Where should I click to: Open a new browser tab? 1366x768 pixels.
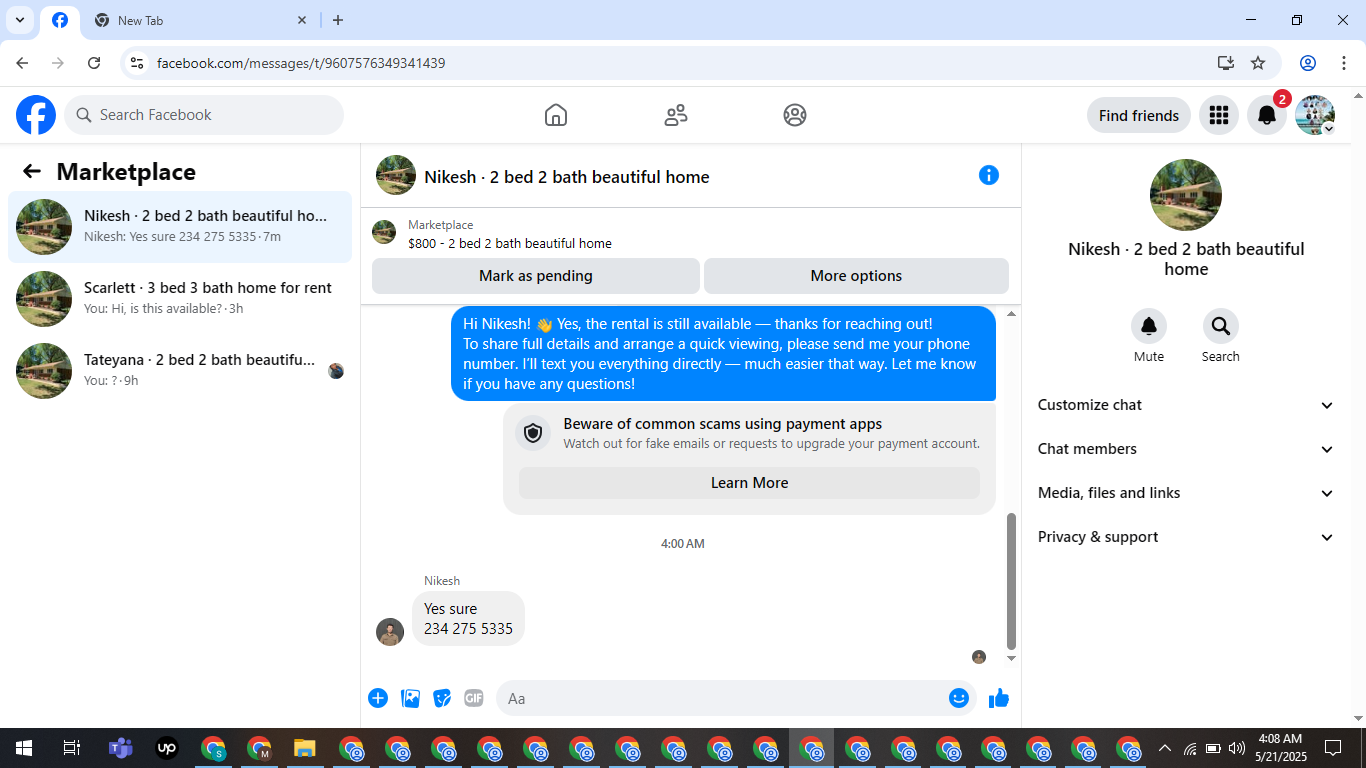tap(338, 20)
